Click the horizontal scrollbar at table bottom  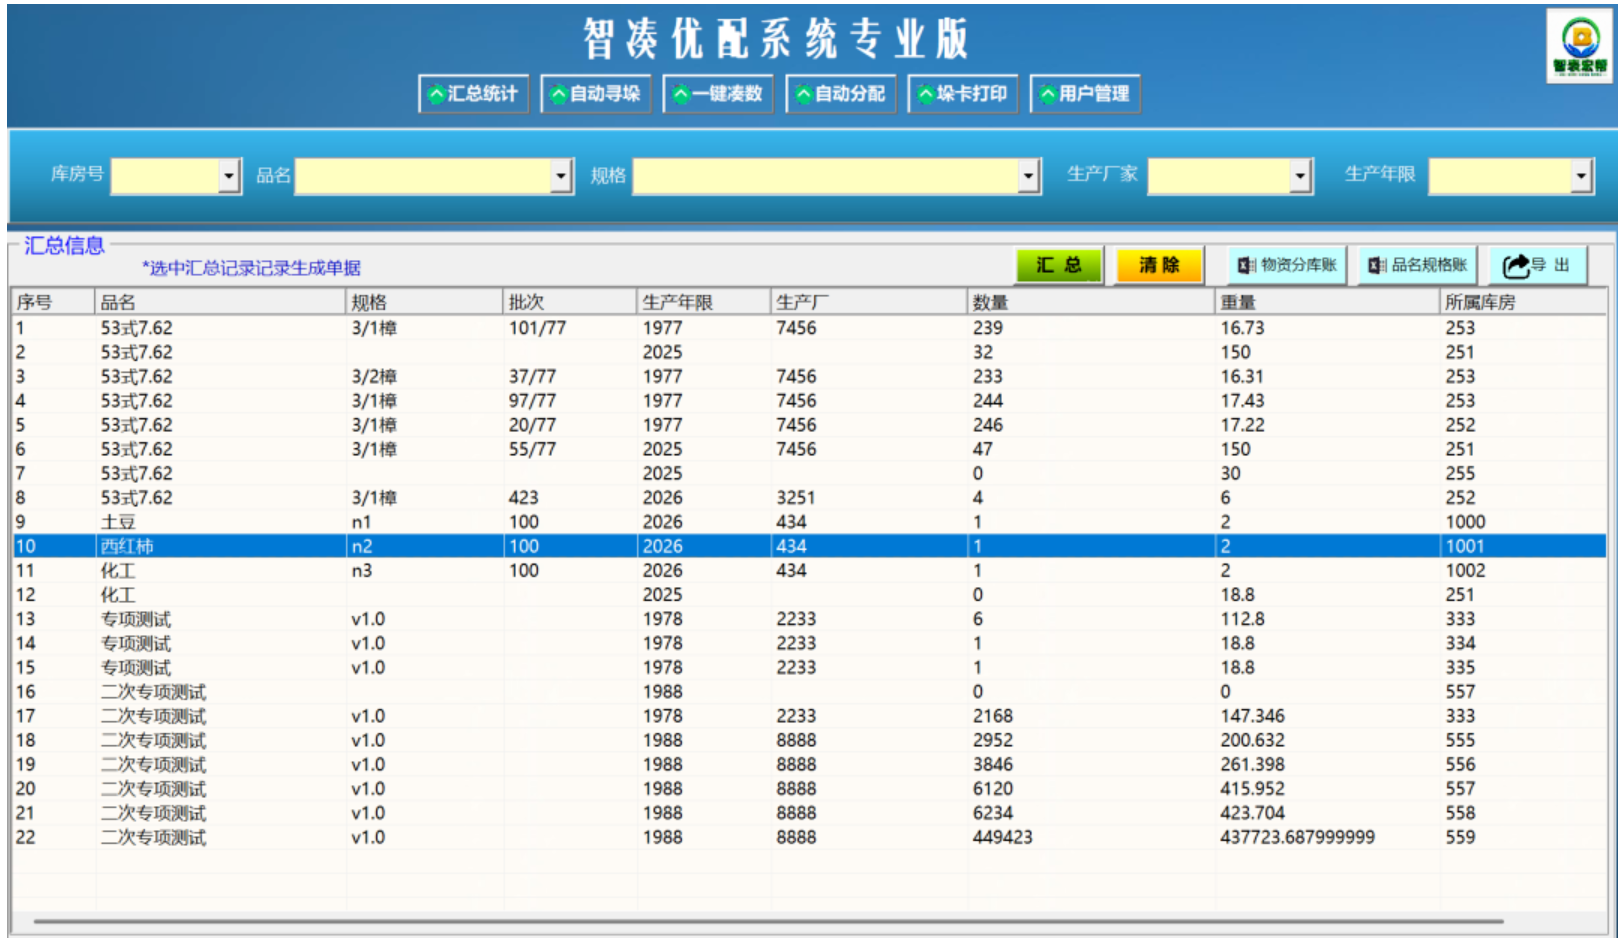(768, 921)
